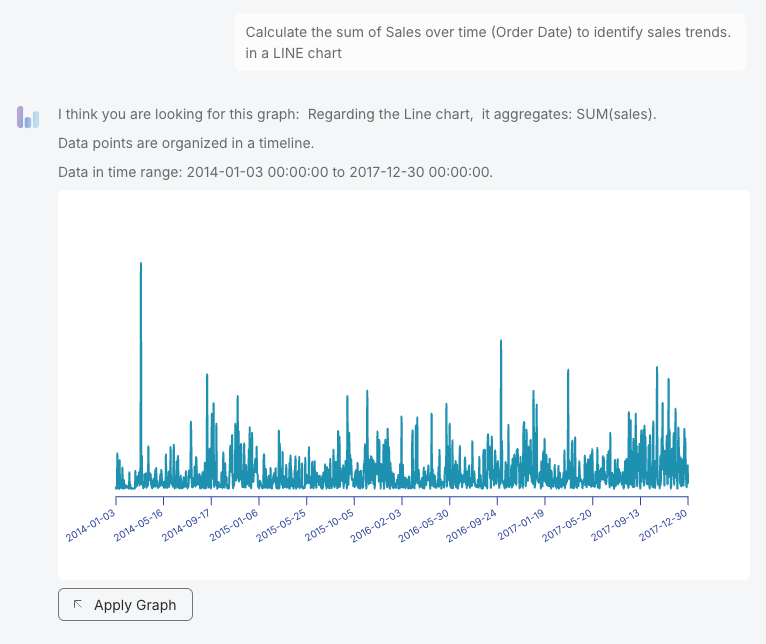
Task: Click the "SUM(sales)" aggregation description text
Action: 616,114
